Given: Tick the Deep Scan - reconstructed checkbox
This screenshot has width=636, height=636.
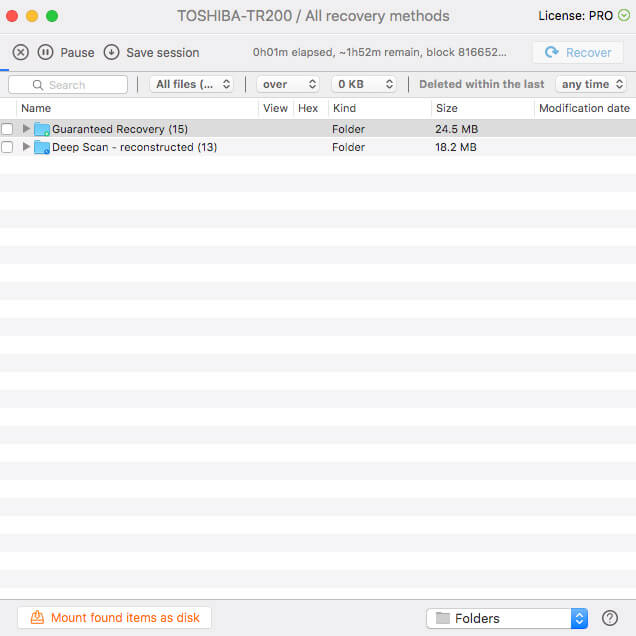Looking at the screenshot, I should click(8, 148).
